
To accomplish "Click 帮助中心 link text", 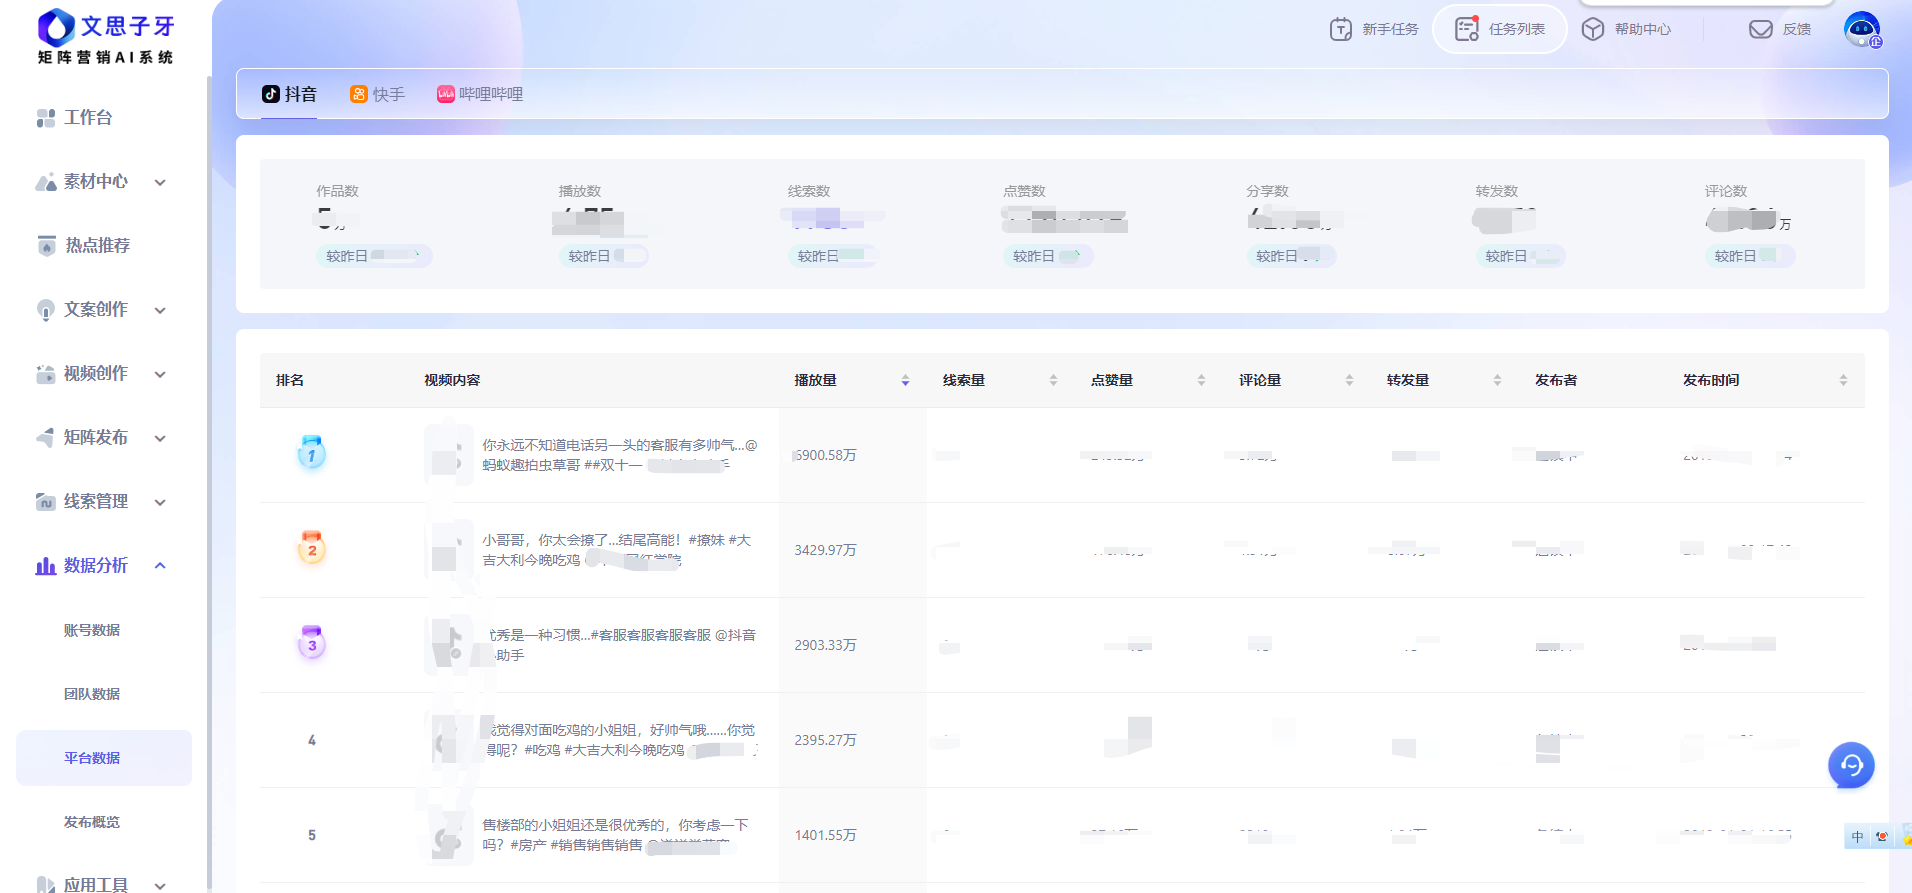I will point(1643,29).
